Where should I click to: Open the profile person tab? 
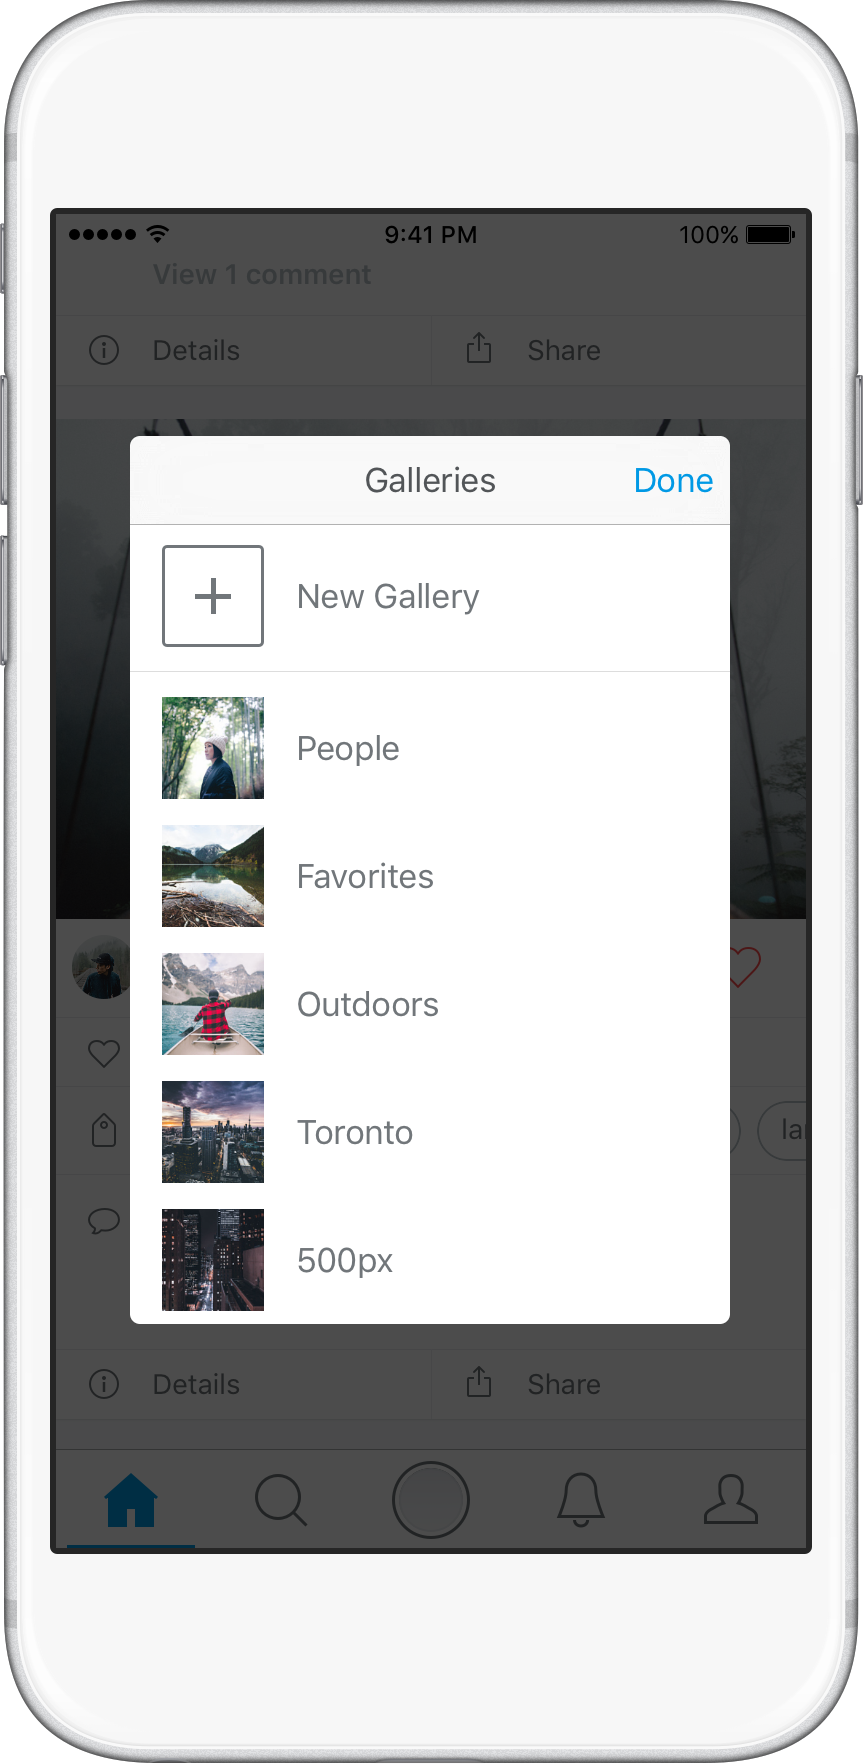click(731, 1500)
